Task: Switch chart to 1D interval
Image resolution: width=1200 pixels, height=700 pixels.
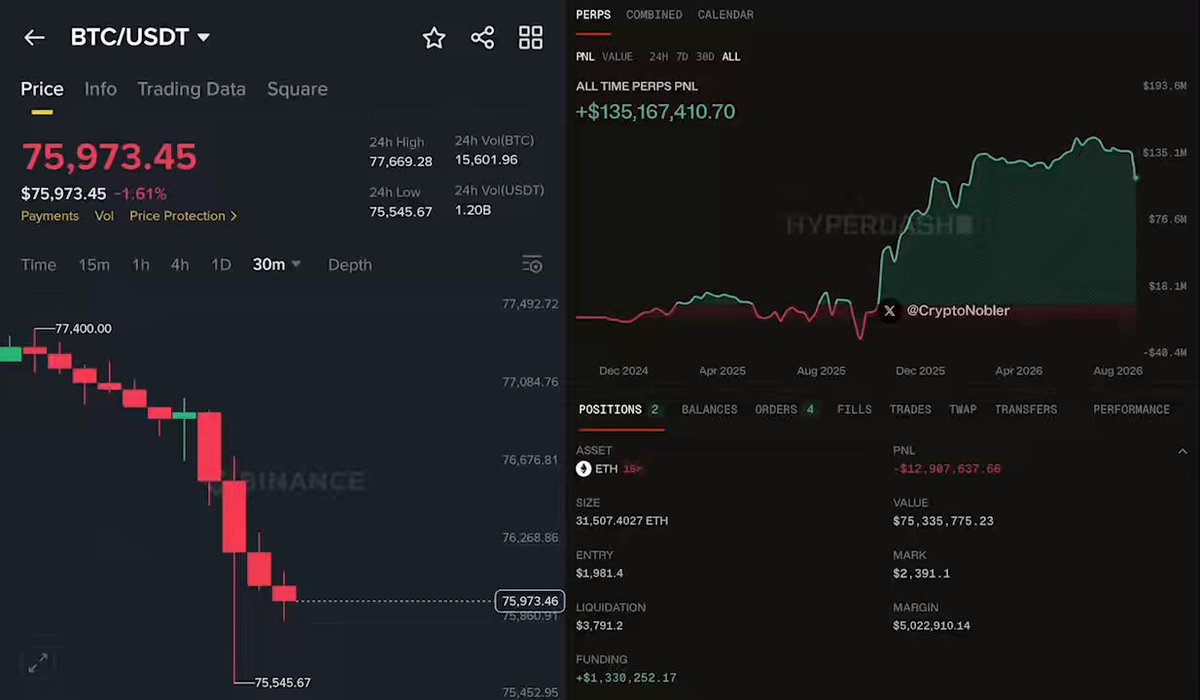Action: click(x=221, y=264)
